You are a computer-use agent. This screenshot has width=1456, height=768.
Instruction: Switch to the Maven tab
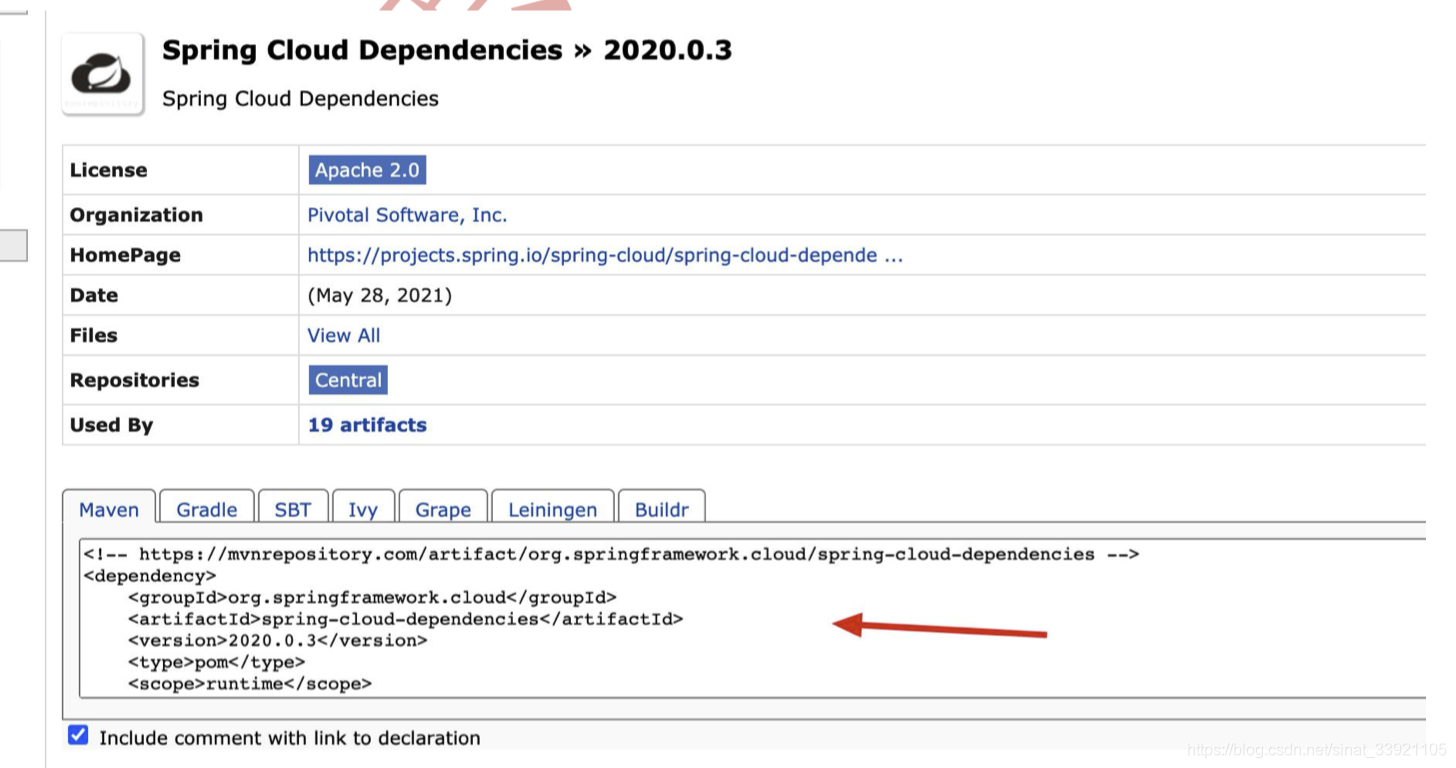109,508
